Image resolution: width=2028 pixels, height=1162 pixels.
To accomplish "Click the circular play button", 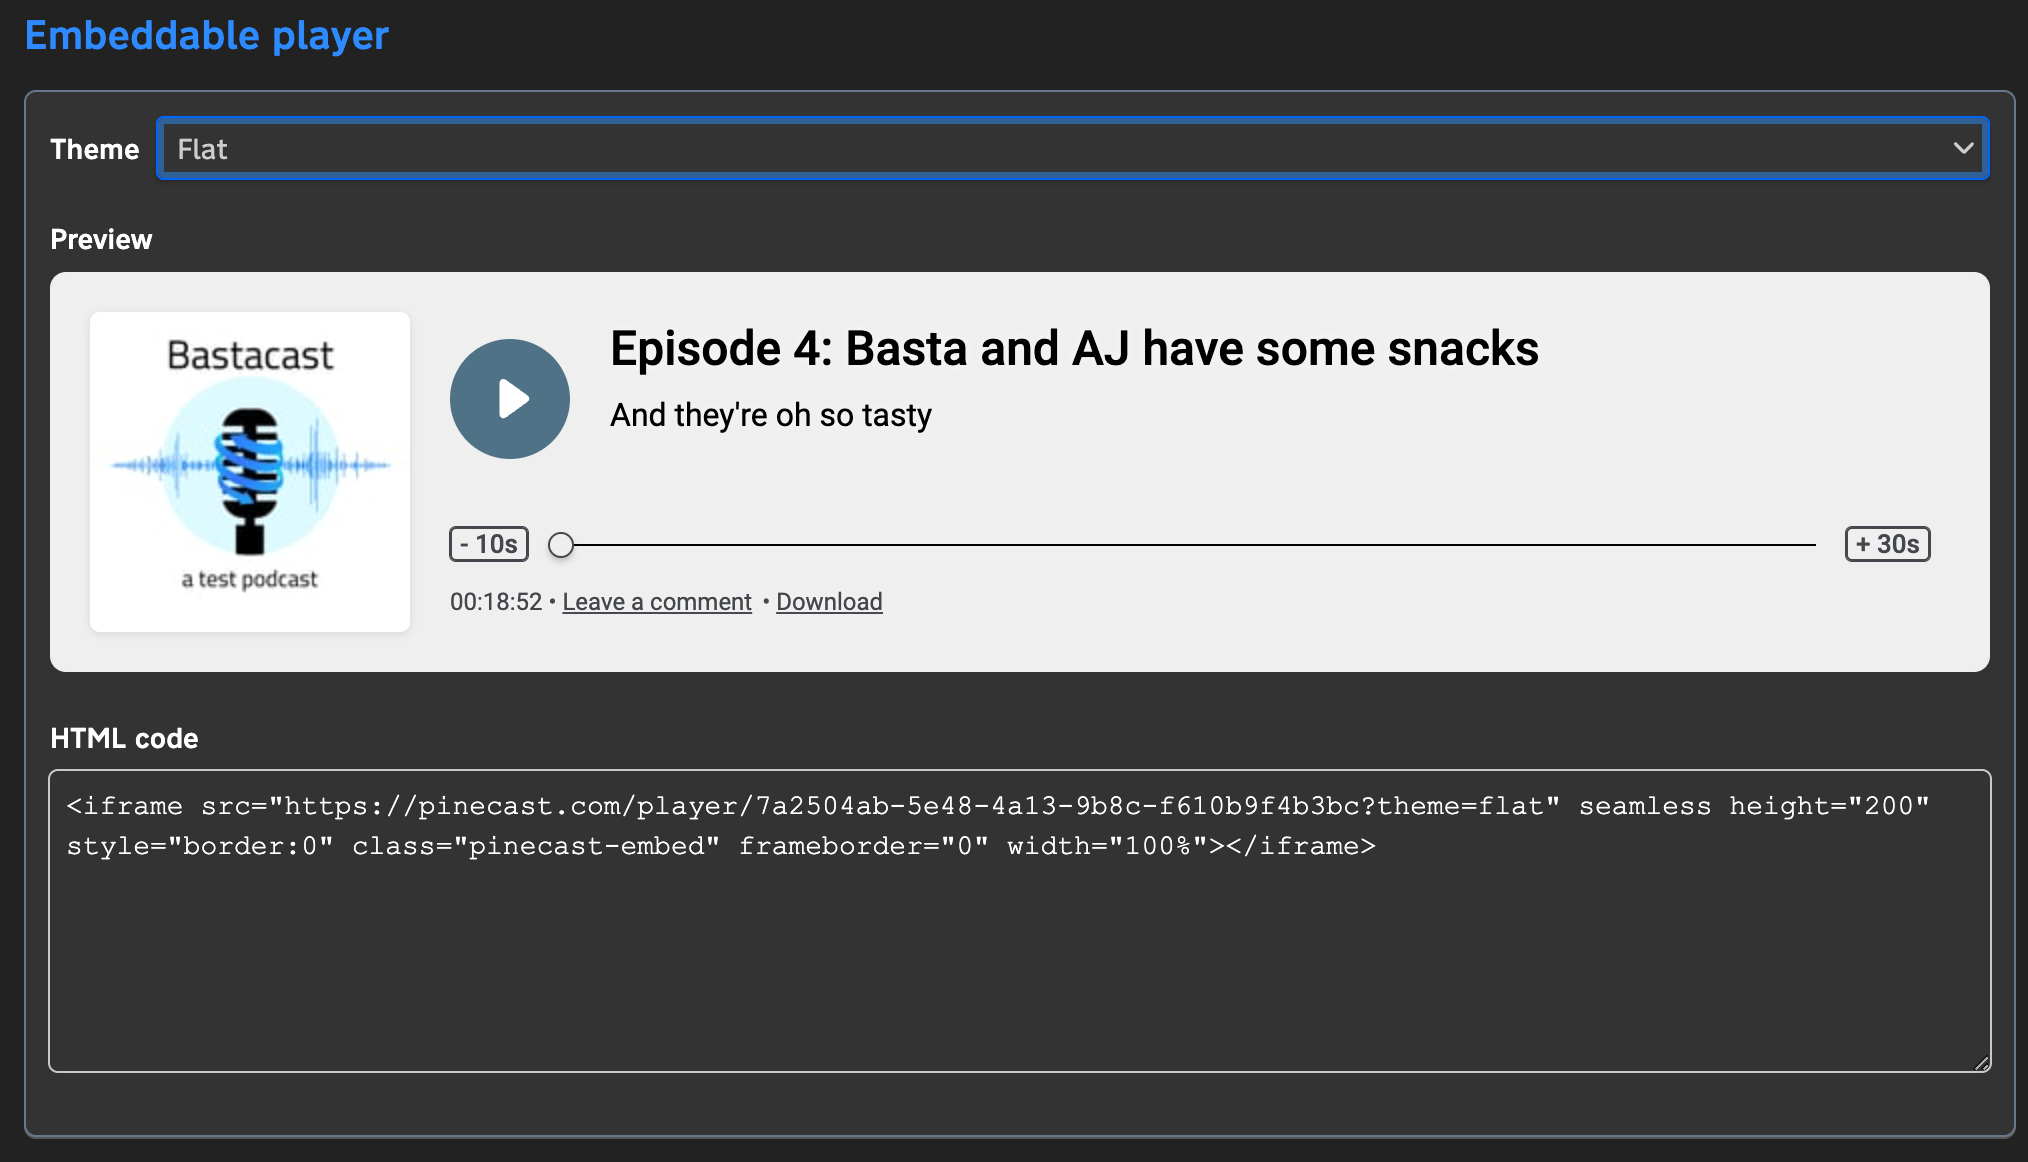I will click(x=510, y=398).
